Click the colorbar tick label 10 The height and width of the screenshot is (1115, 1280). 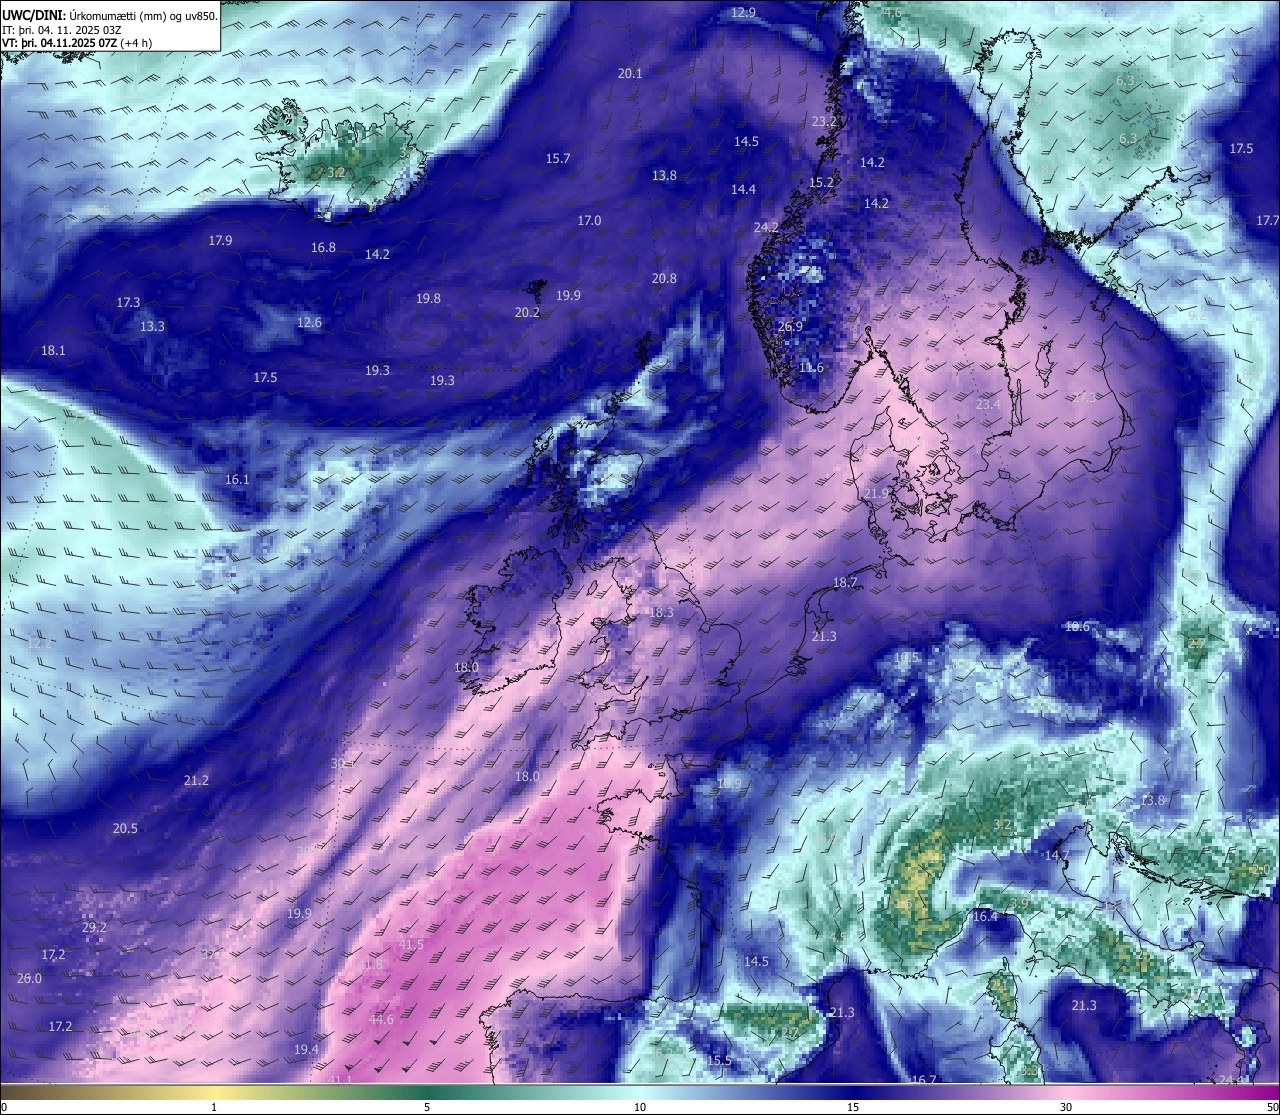click(640, 1107)
